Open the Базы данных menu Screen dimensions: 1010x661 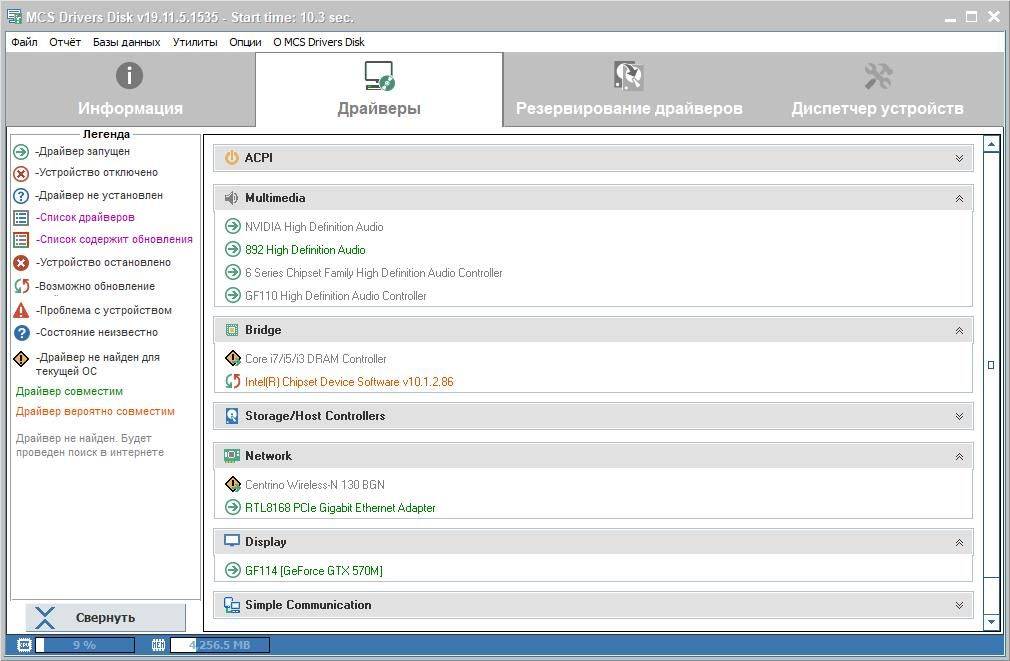(126, 42)
